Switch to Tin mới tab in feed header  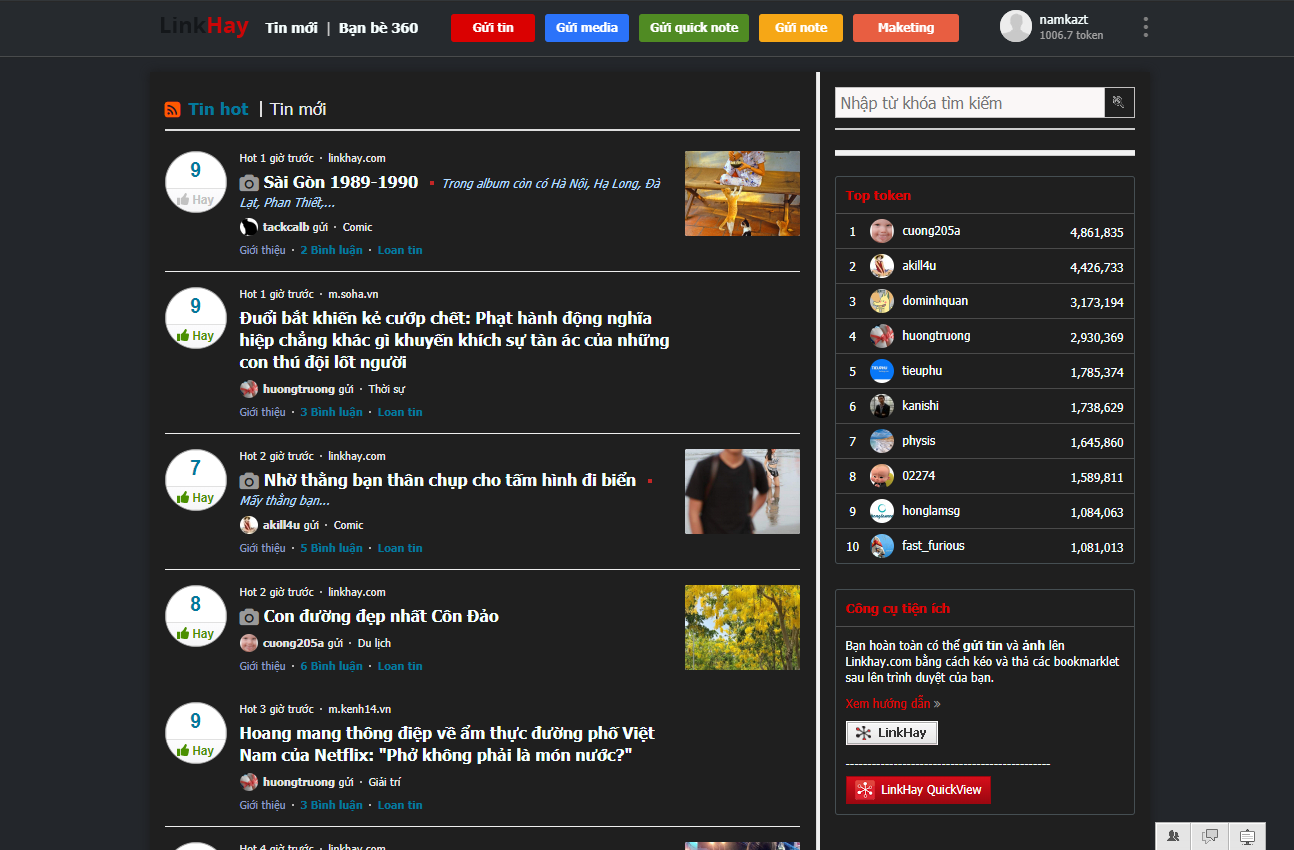[x=298, y=109]
